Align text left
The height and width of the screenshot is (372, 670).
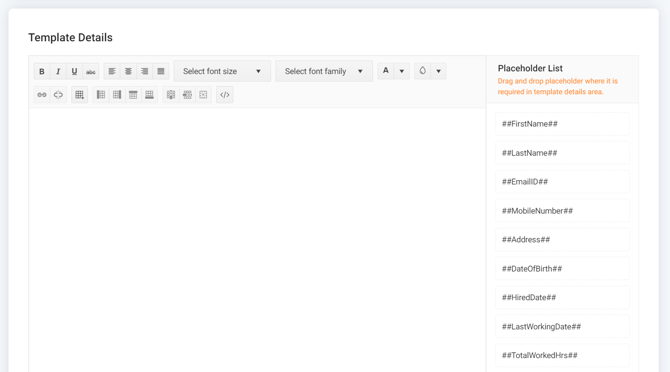coord(112,71)
